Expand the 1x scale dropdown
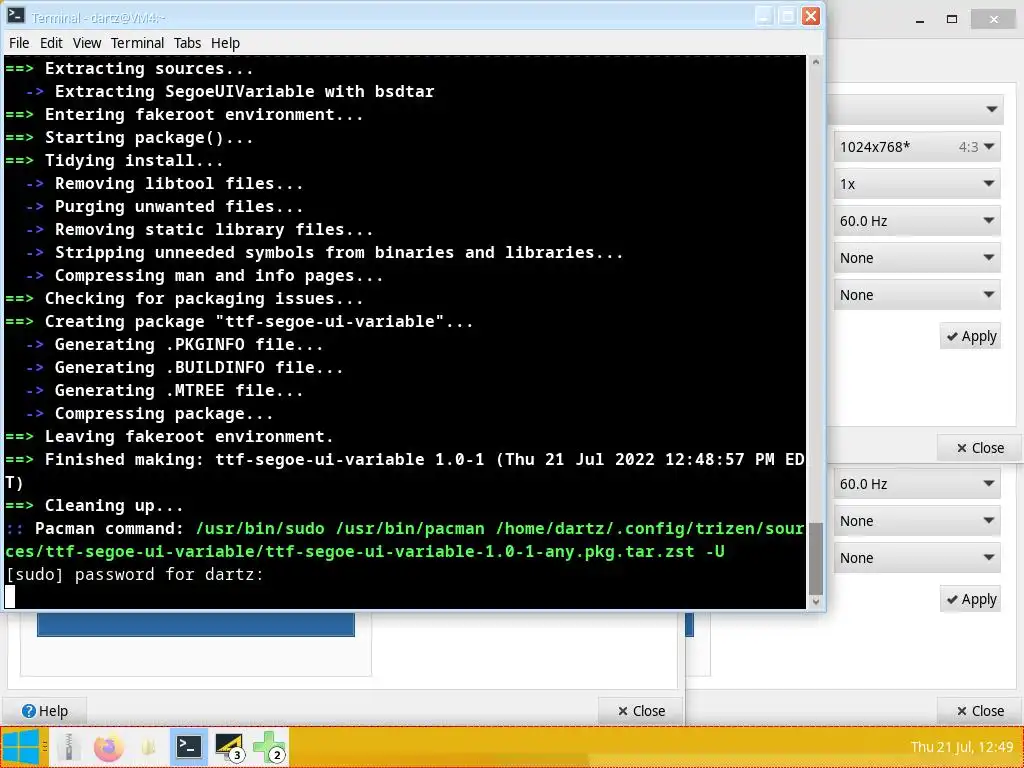 click(917, 184)
